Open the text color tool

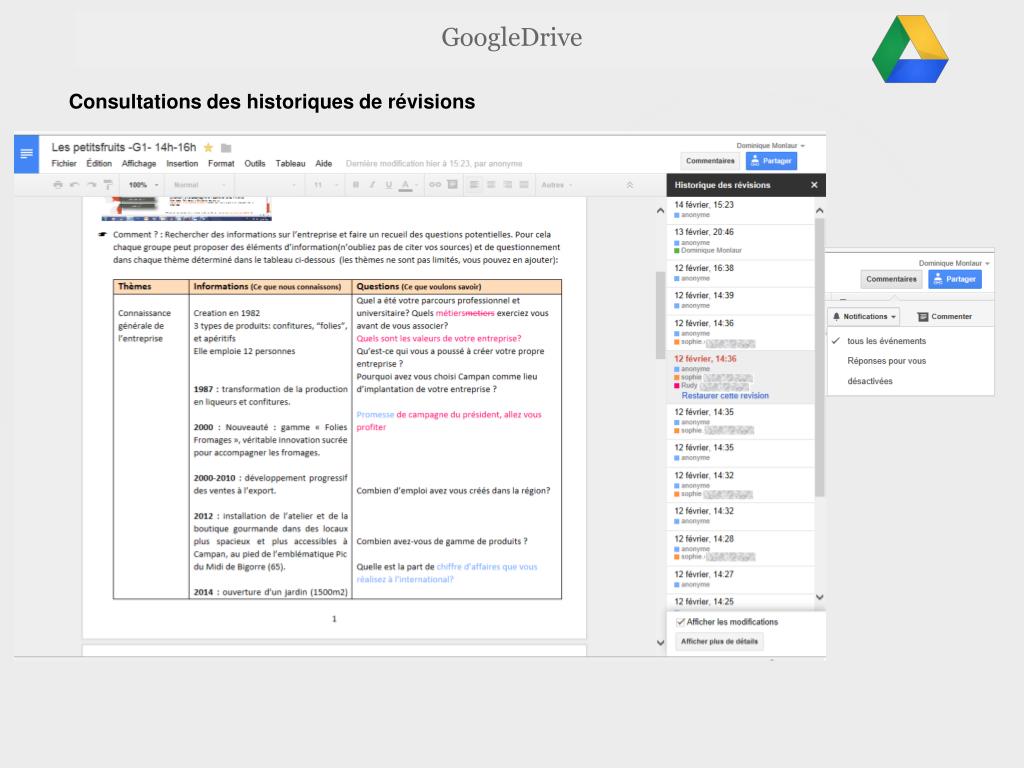406,185
